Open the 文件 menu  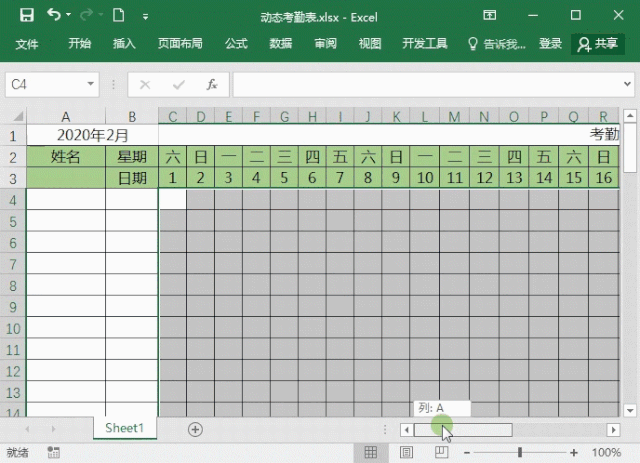click(27, 44)
